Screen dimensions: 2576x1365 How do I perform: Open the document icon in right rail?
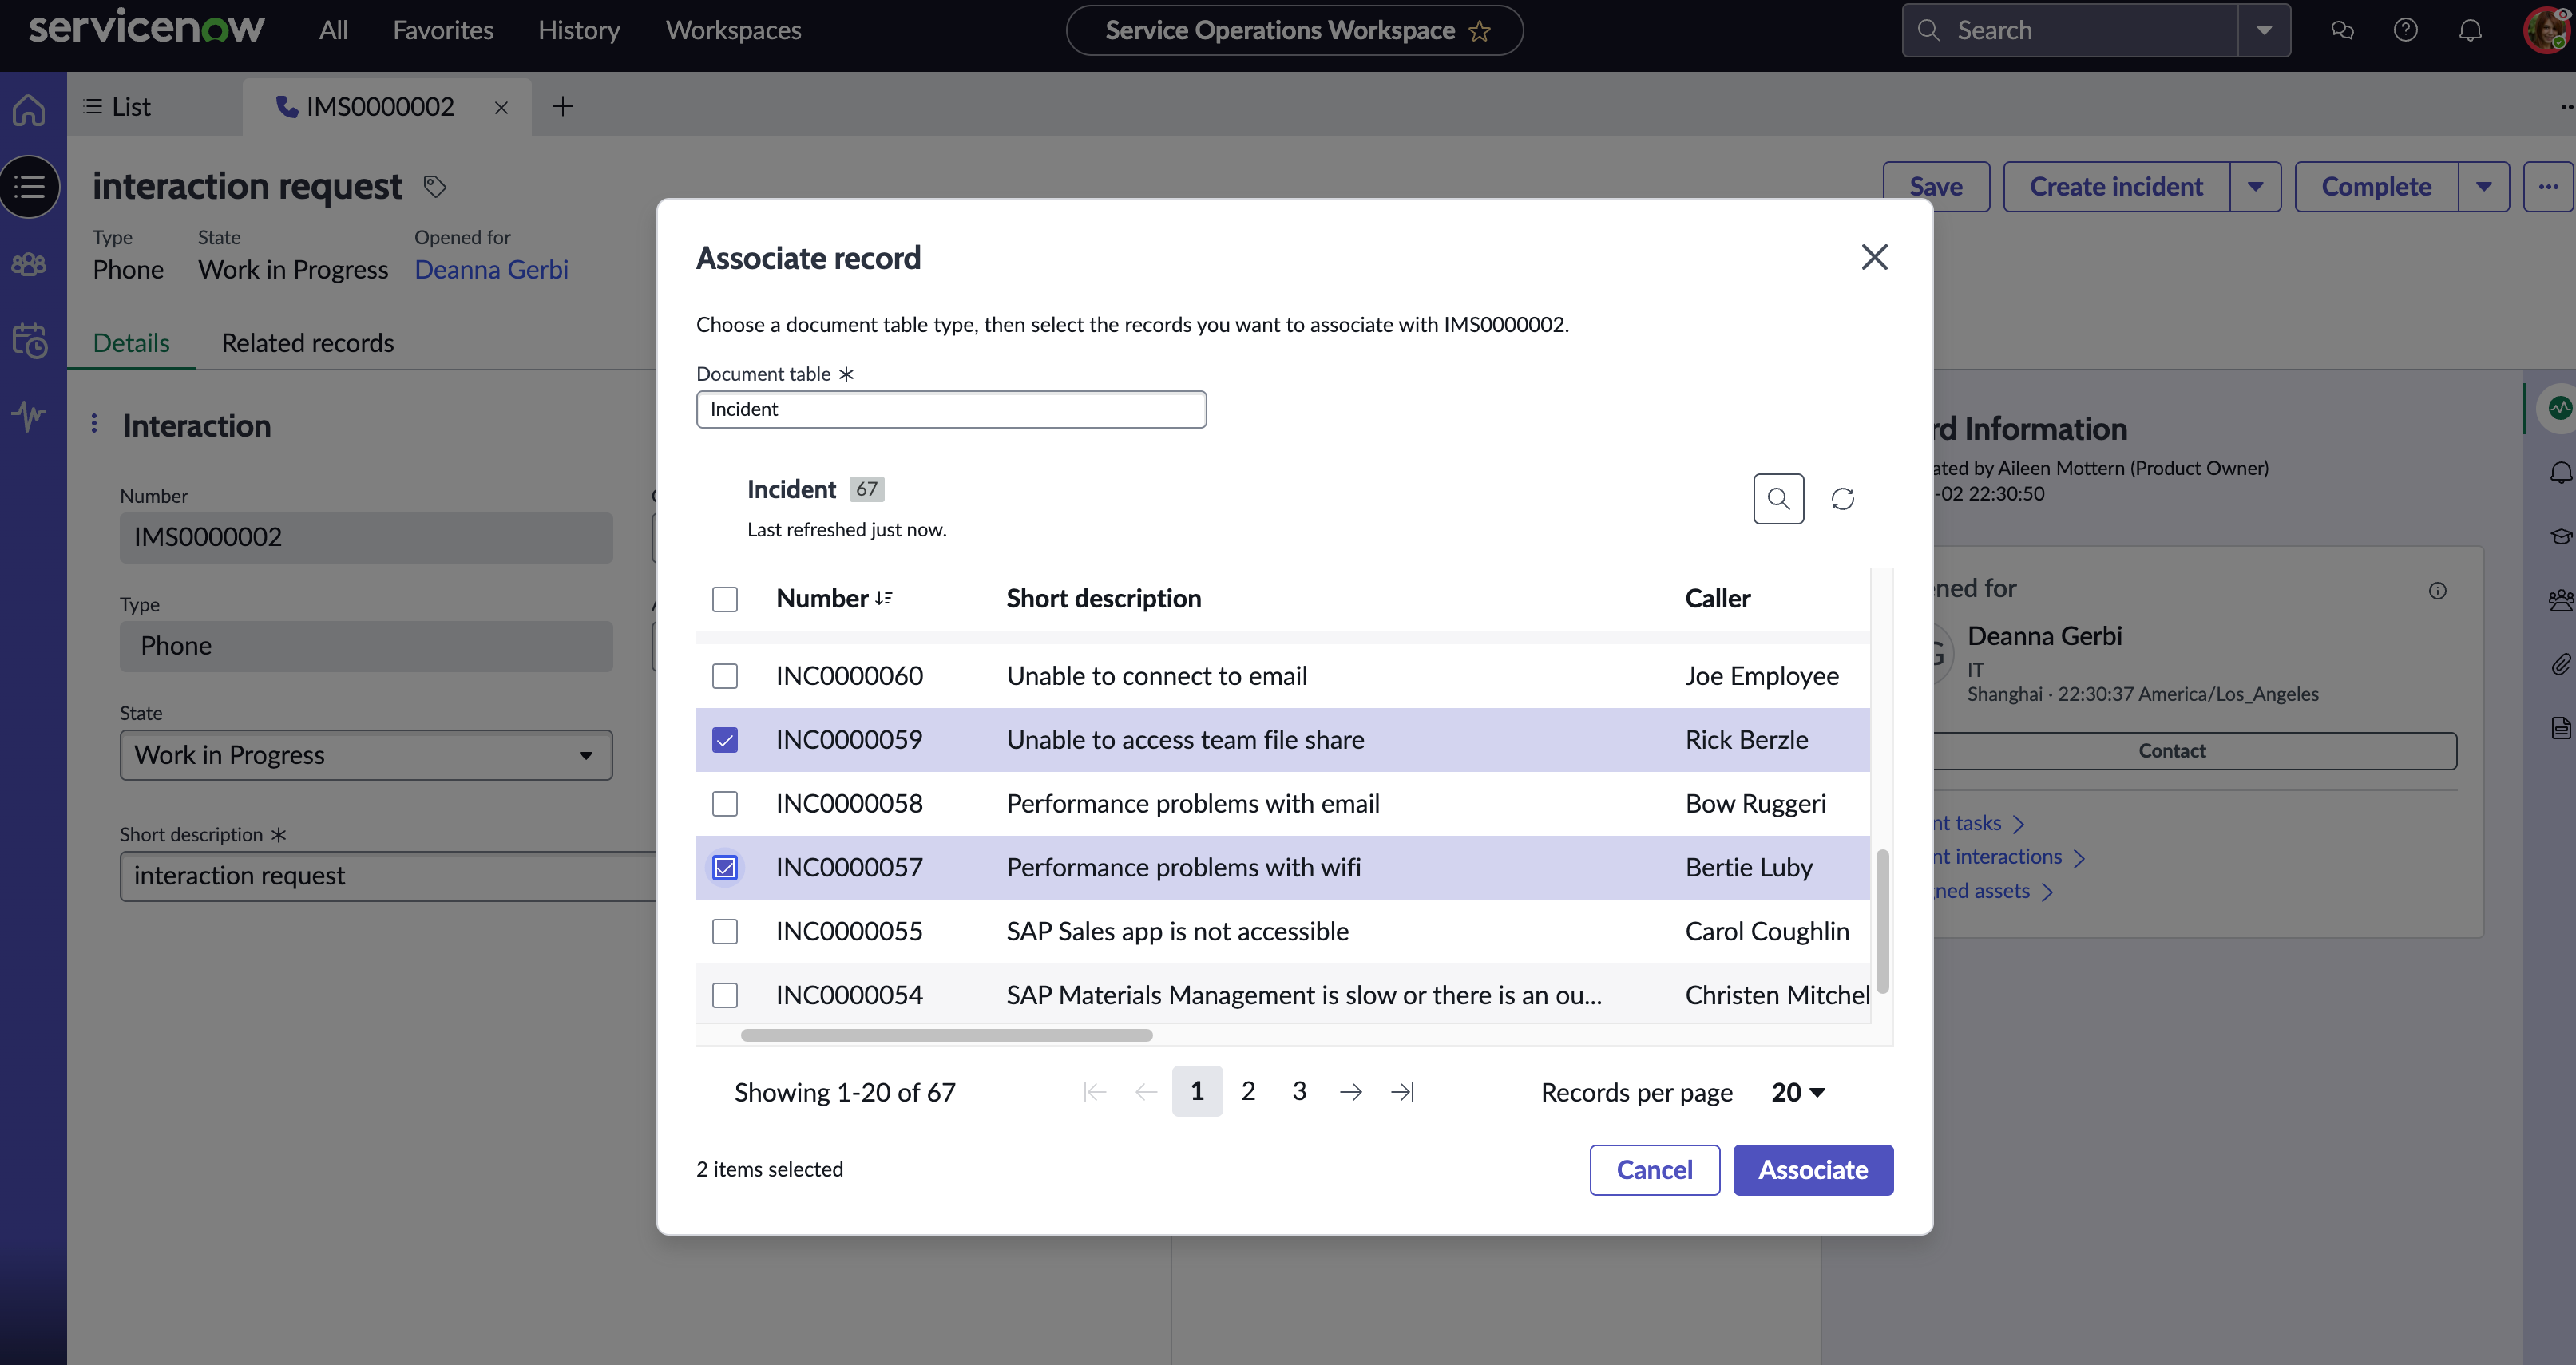[x=2560, y=727]
